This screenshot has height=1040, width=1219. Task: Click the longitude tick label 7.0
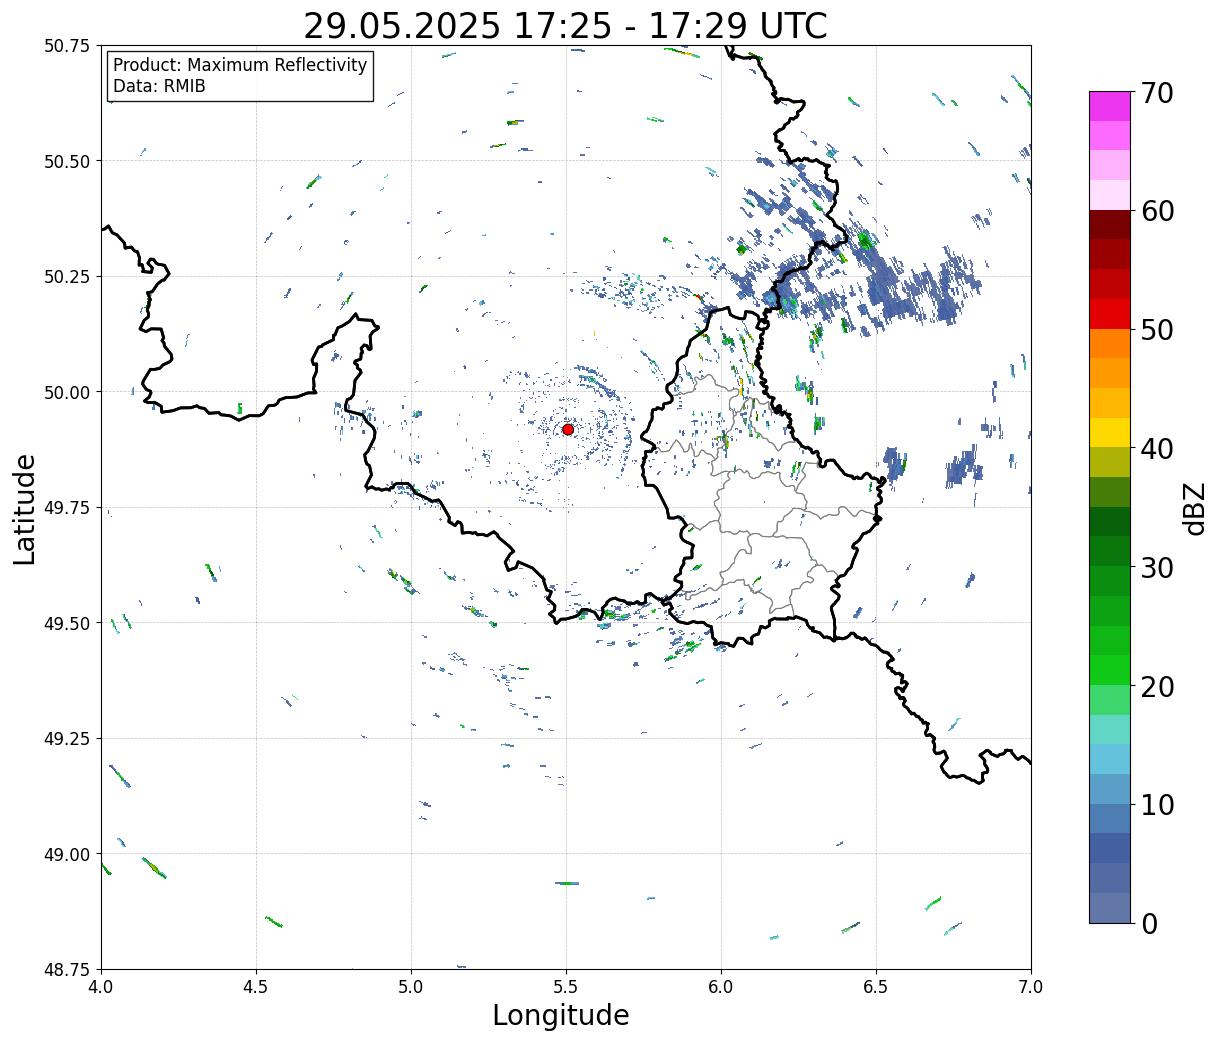point(1031,987)
